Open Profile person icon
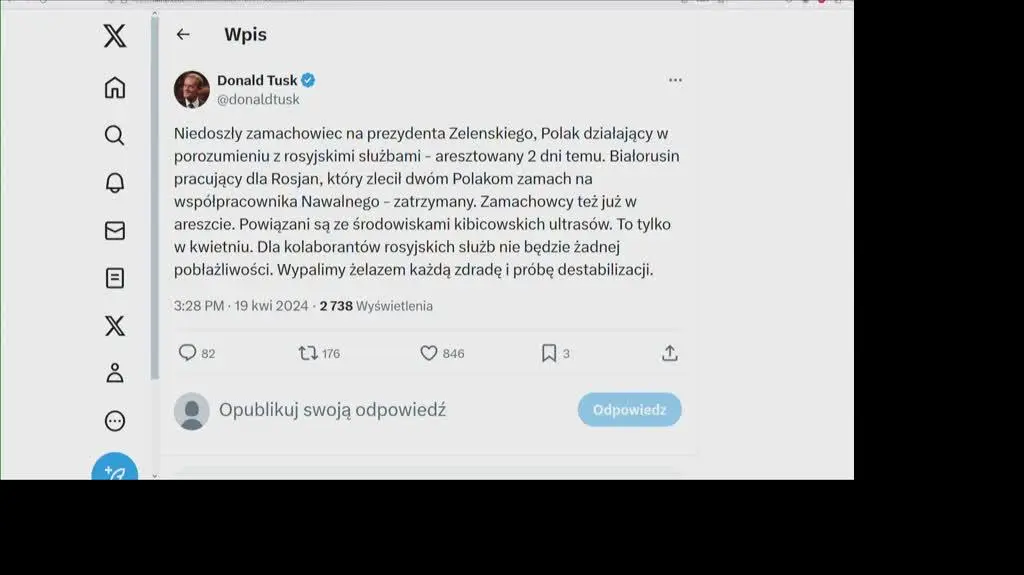The height and width of the screenshot is (575, 1024). pos(115,373)
